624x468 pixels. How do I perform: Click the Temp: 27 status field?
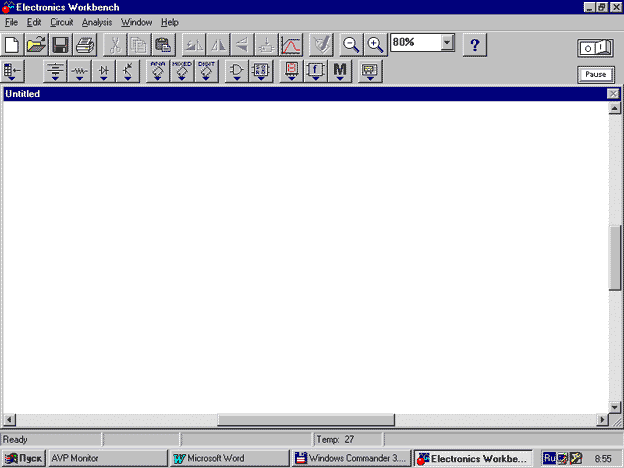click(x=349, y=440)
